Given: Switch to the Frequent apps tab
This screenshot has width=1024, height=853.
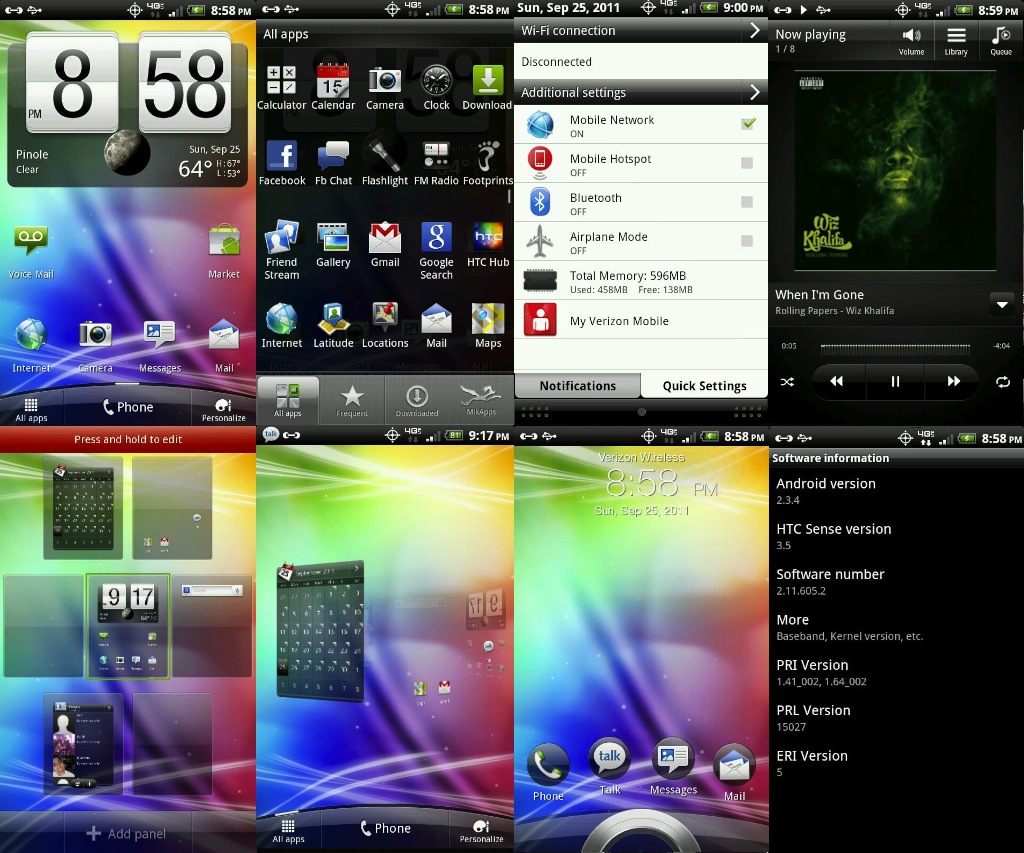Looking at the screenshot, I should click(x=352, y=399).
